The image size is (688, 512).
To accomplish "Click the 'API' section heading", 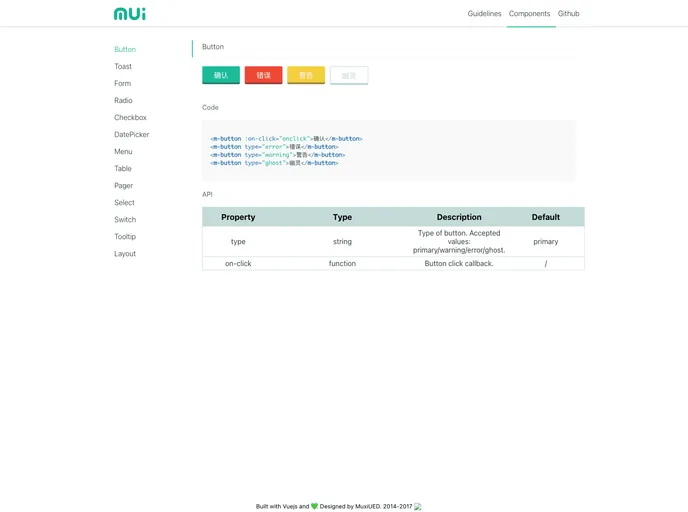I will pos(207,194).
